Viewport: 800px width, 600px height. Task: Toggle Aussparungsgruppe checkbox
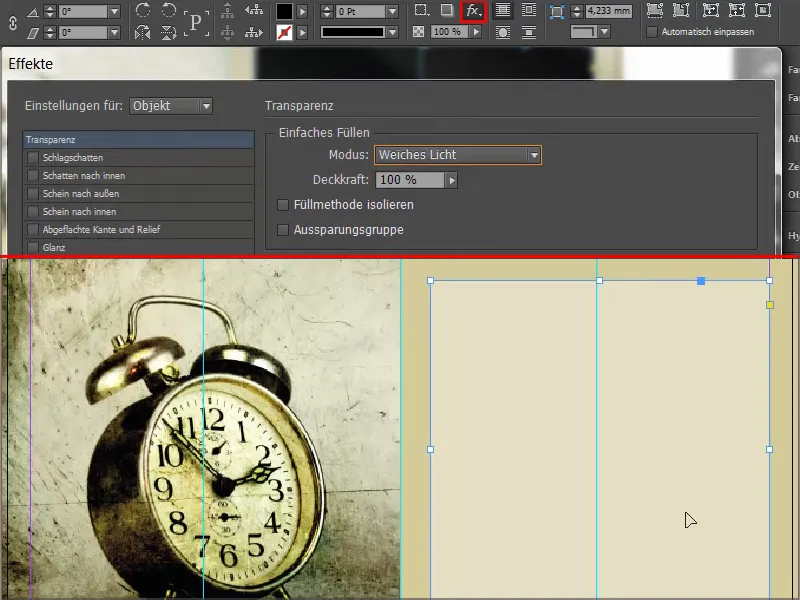[x=283, y=230]
